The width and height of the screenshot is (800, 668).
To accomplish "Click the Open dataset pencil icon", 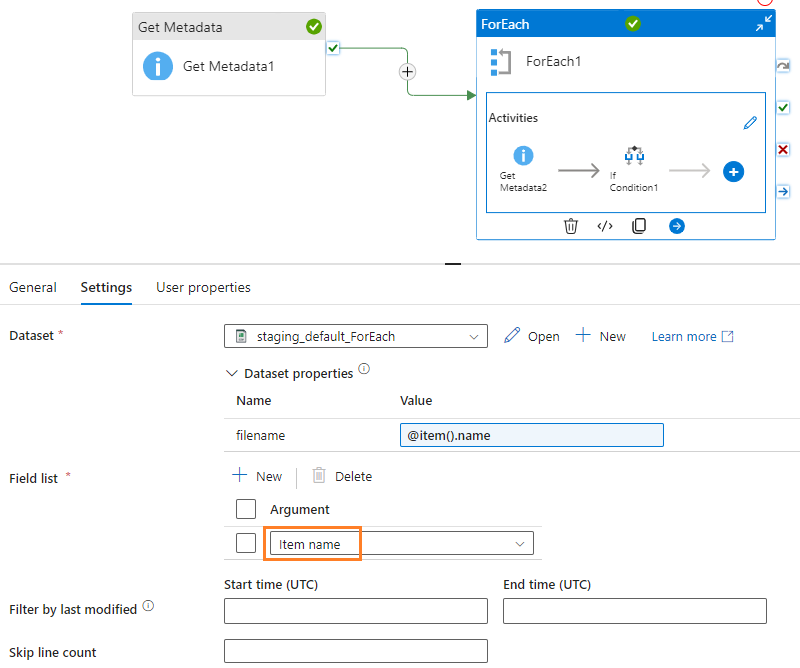I will 512,335.
